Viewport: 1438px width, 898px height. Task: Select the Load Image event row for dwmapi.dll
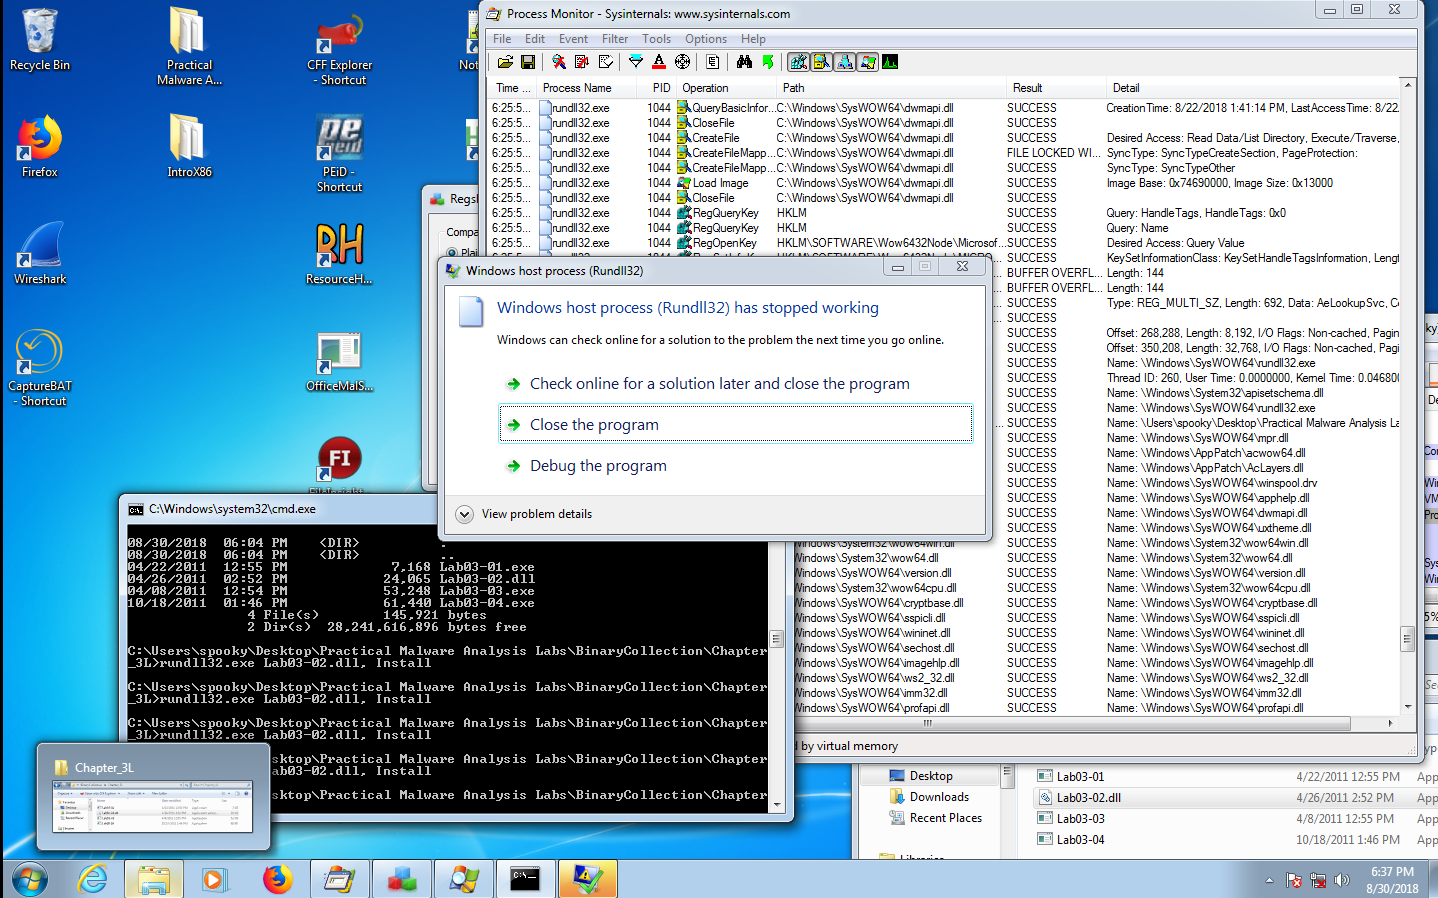(x=943, y=183)
